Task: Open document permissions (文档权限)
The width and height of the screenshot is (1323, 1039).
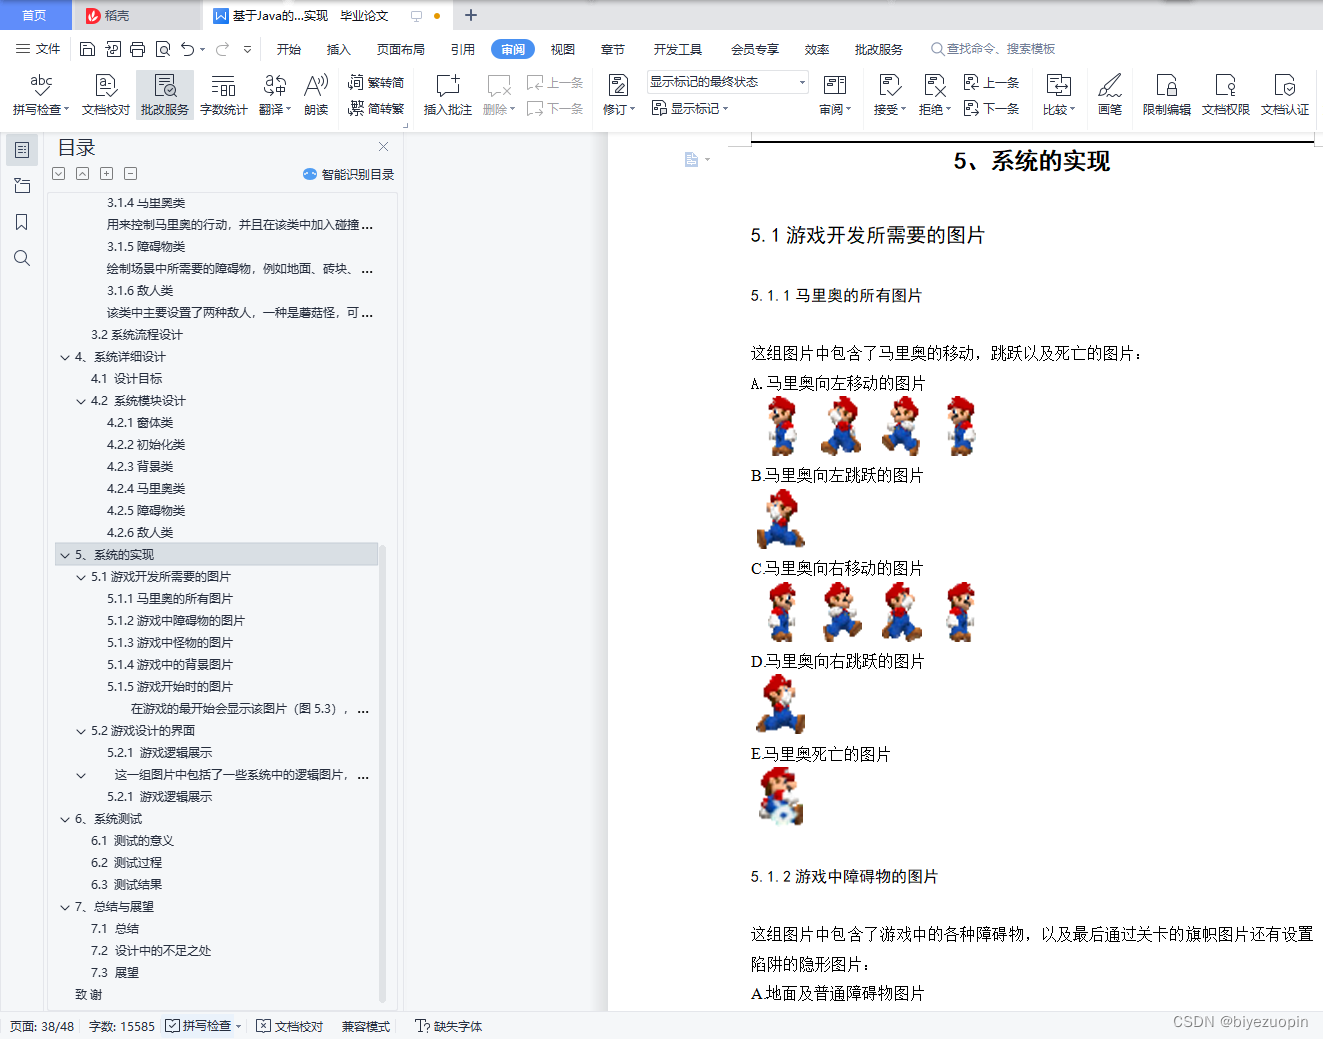Action: [1226, 95]
